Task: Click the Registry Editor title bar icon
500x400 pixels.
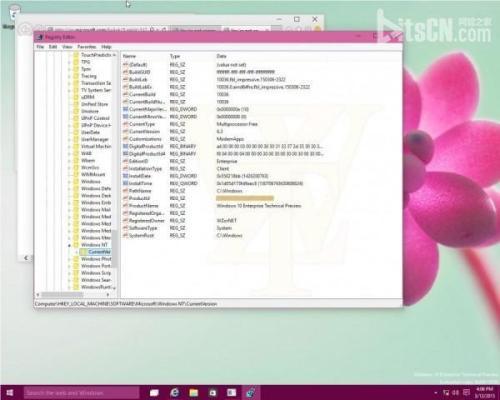Action: coord(40,37)
